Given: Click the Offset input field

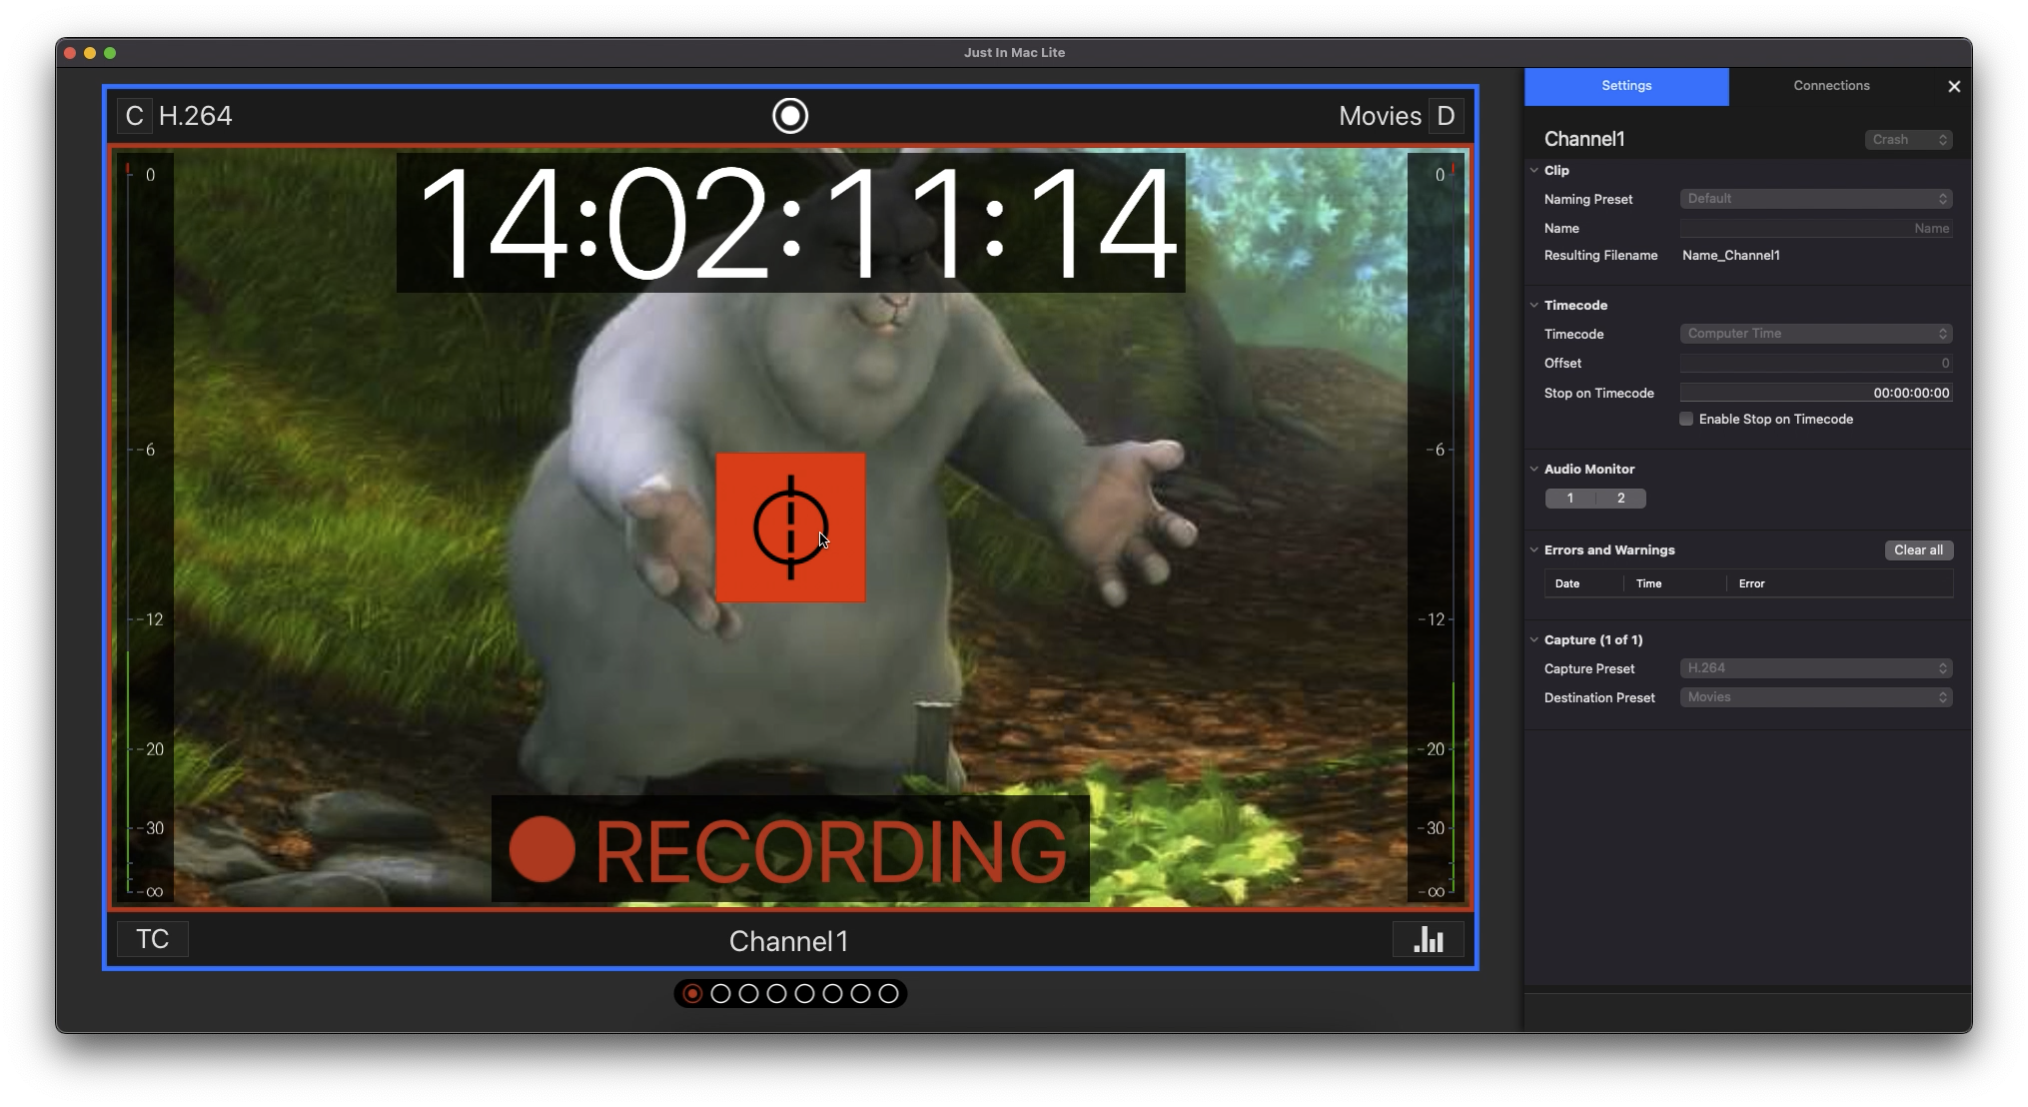Looking at the screenshot, I should (x=1816, y=363).
